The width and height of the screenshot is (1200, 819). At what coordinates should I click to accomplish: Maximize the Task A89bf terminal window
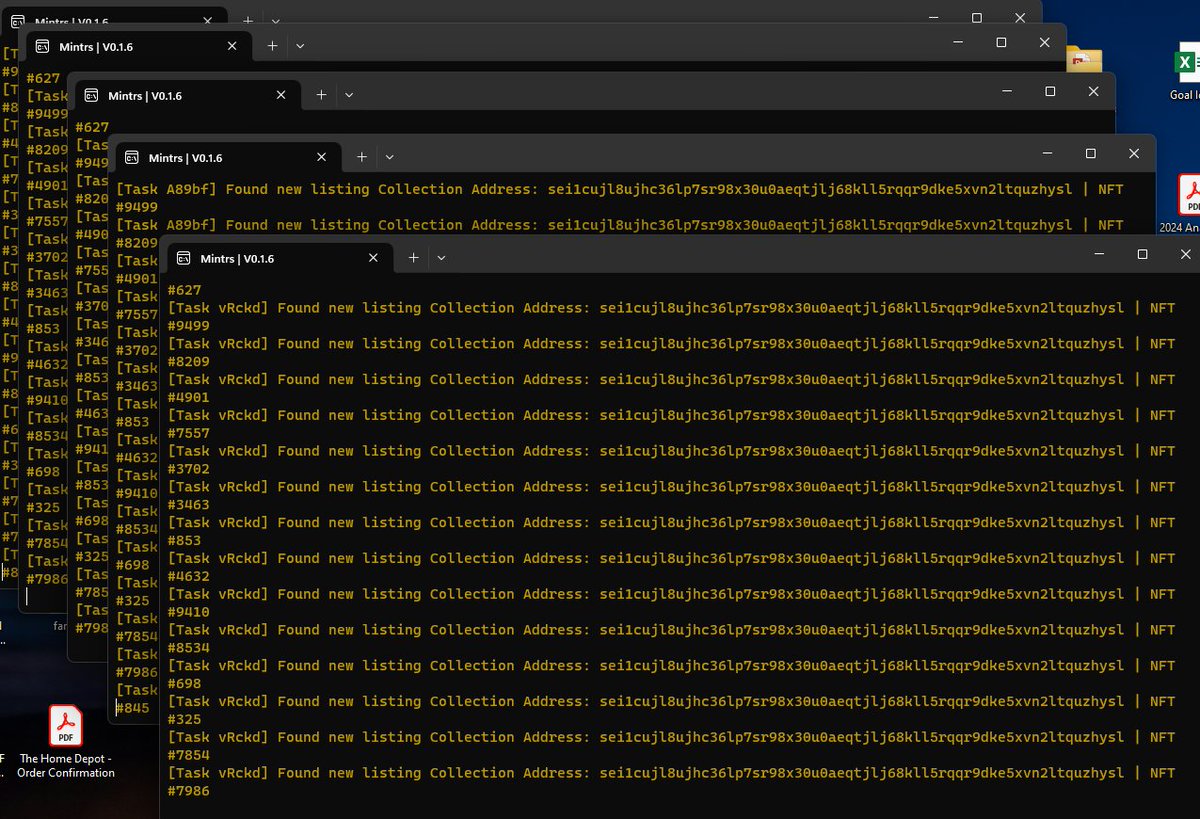[1091, 153]
